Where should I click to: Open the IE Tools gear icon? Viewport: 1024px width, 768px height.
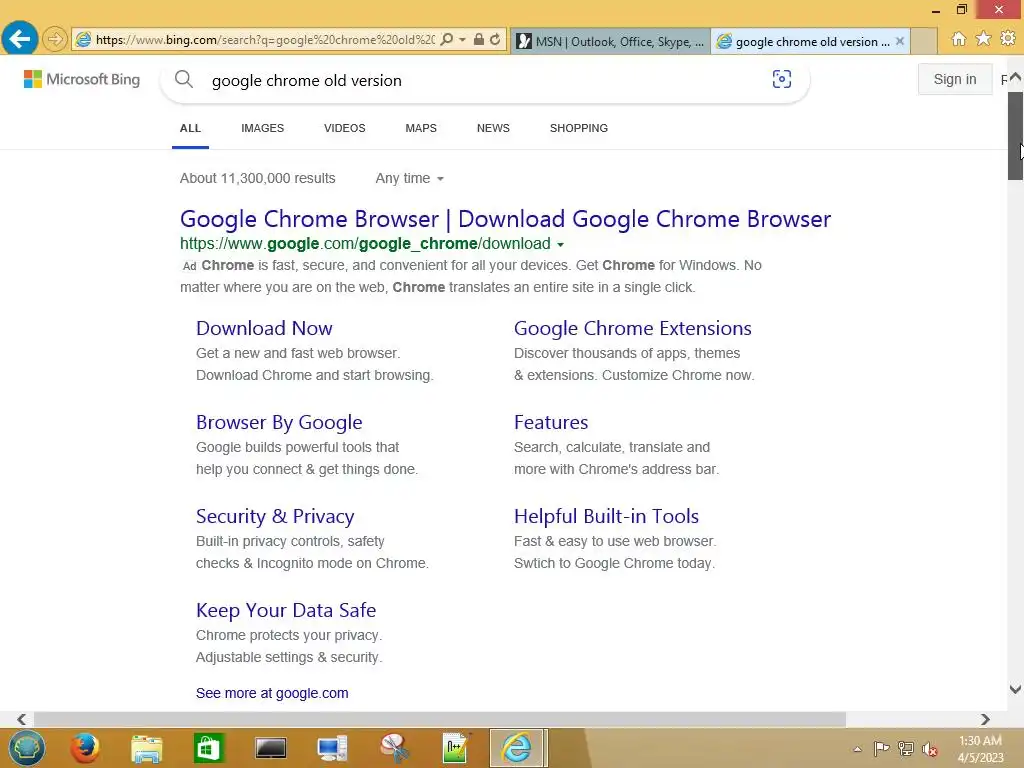click(1008, 39)
